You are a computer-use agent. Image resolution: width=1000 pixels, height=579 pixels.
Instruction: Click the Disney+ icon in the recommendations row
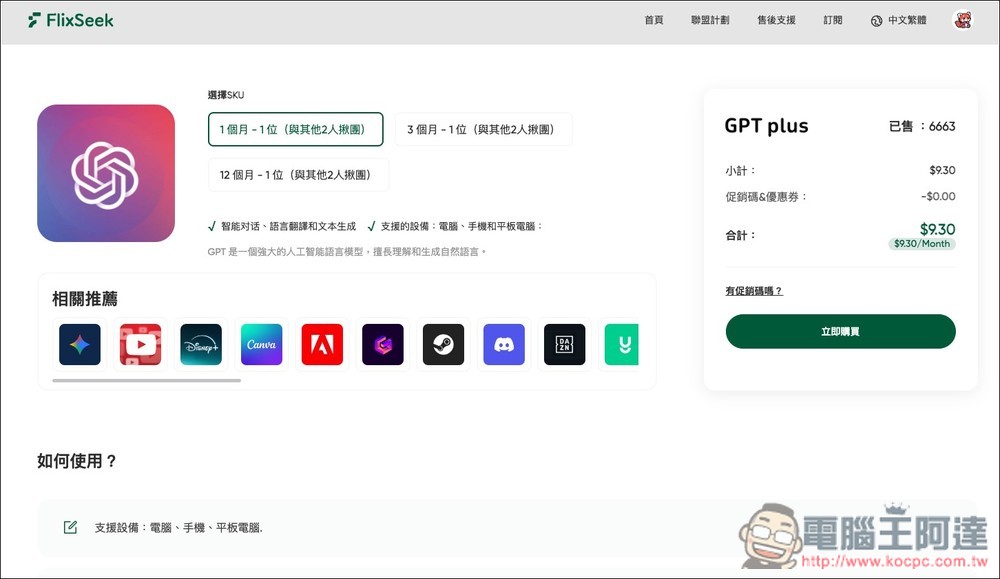tap(200, 344)
